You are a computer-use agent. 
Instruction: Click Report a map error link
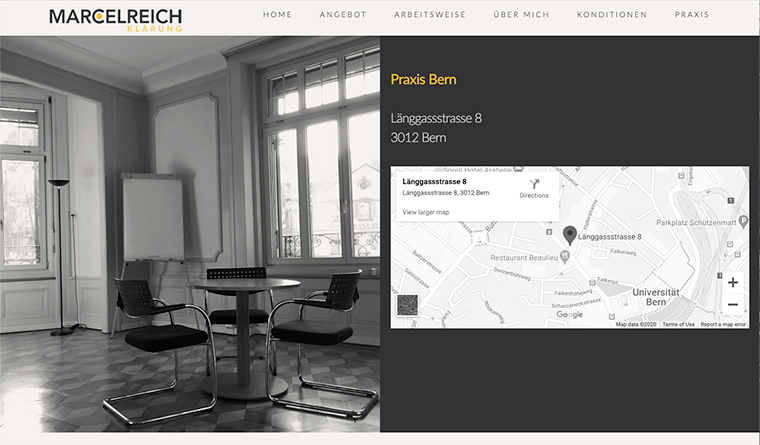723,324
